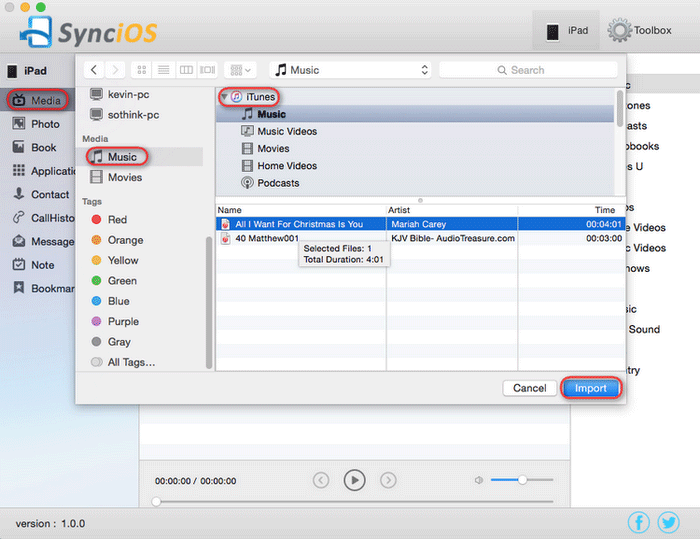Switch dialog to cover flow view

point(207,70)
